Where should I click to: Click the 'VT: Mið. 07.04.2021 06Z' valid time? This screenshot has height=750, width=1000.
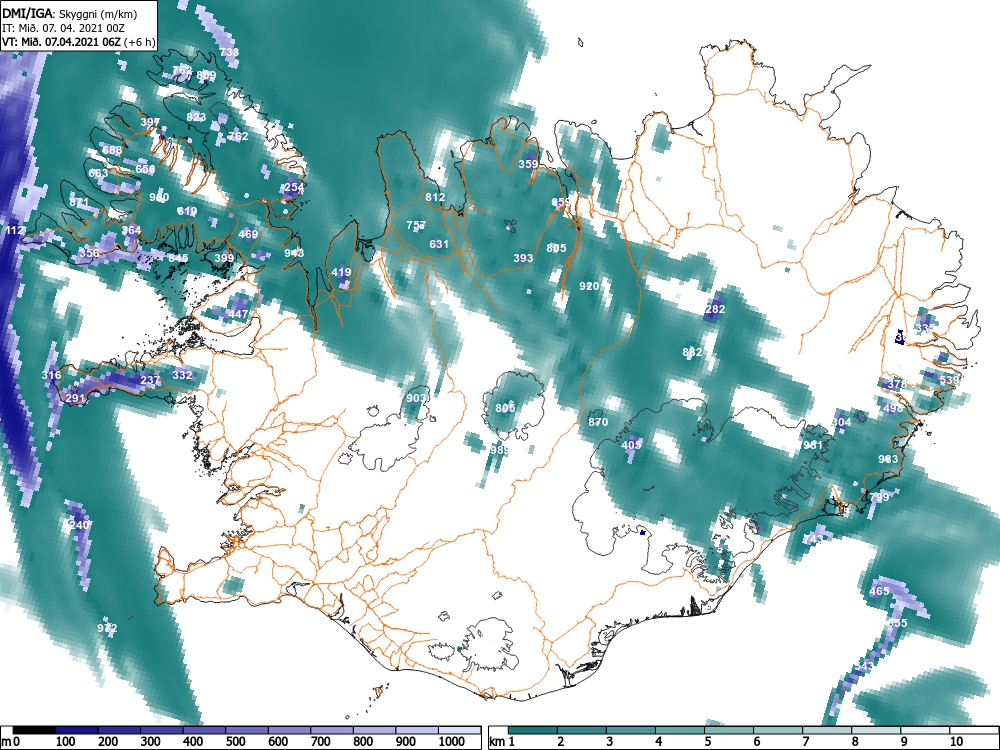pyautogui.click(x=62, y=42)
